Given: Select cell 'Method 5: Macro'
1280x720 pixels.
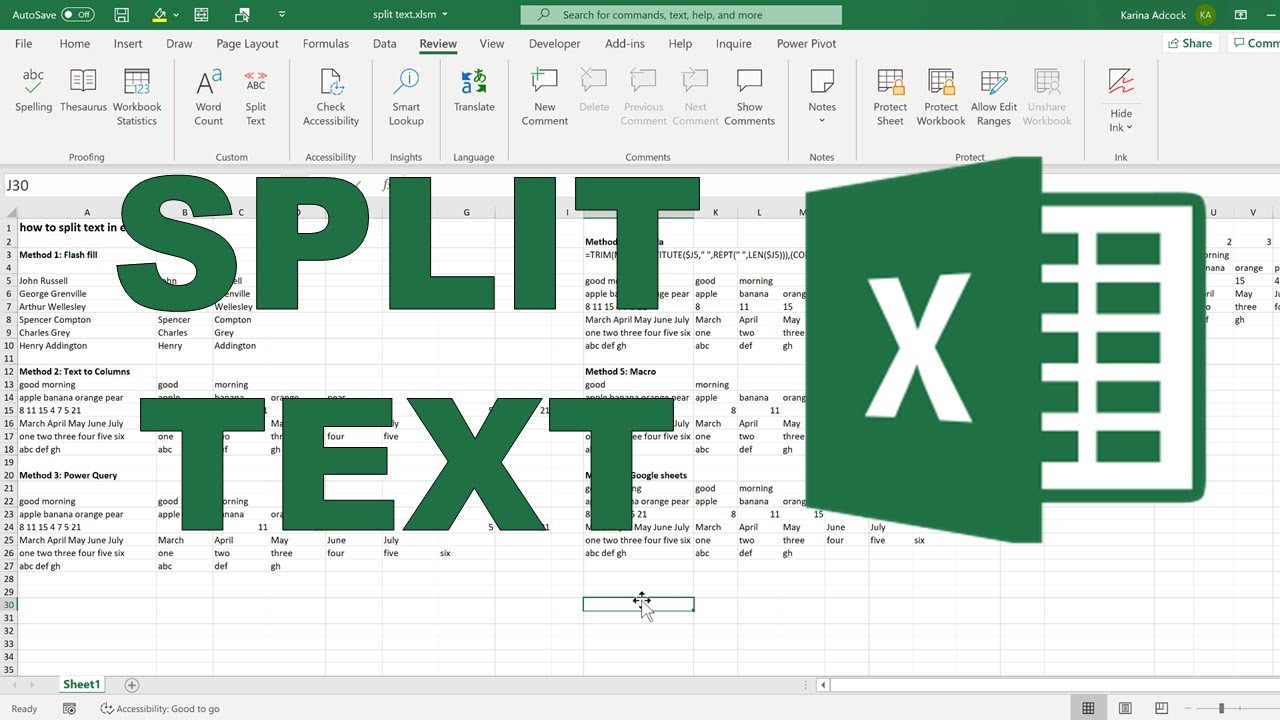Looking at the screenshot, I should [638, 371].
